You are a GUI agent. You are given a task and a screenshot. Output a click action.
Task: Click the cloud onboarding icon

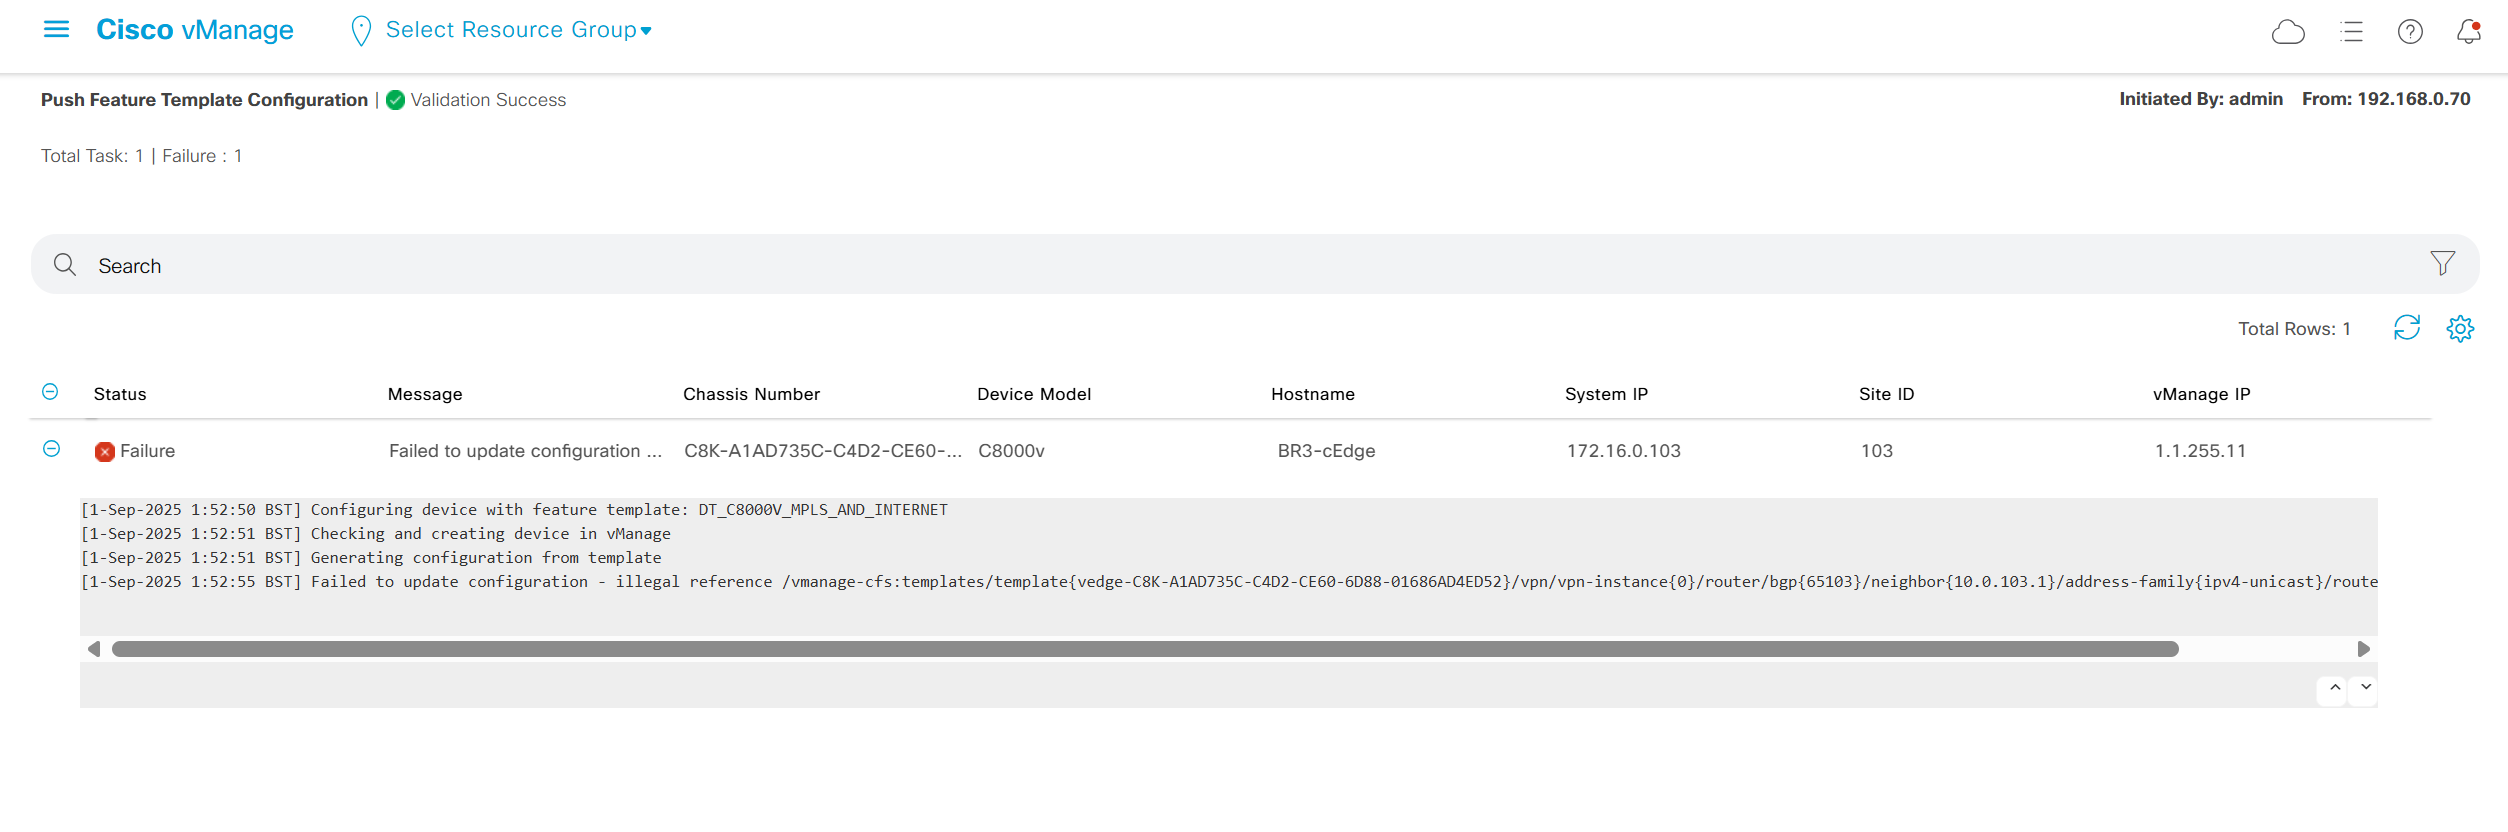tap(2287, 32)
